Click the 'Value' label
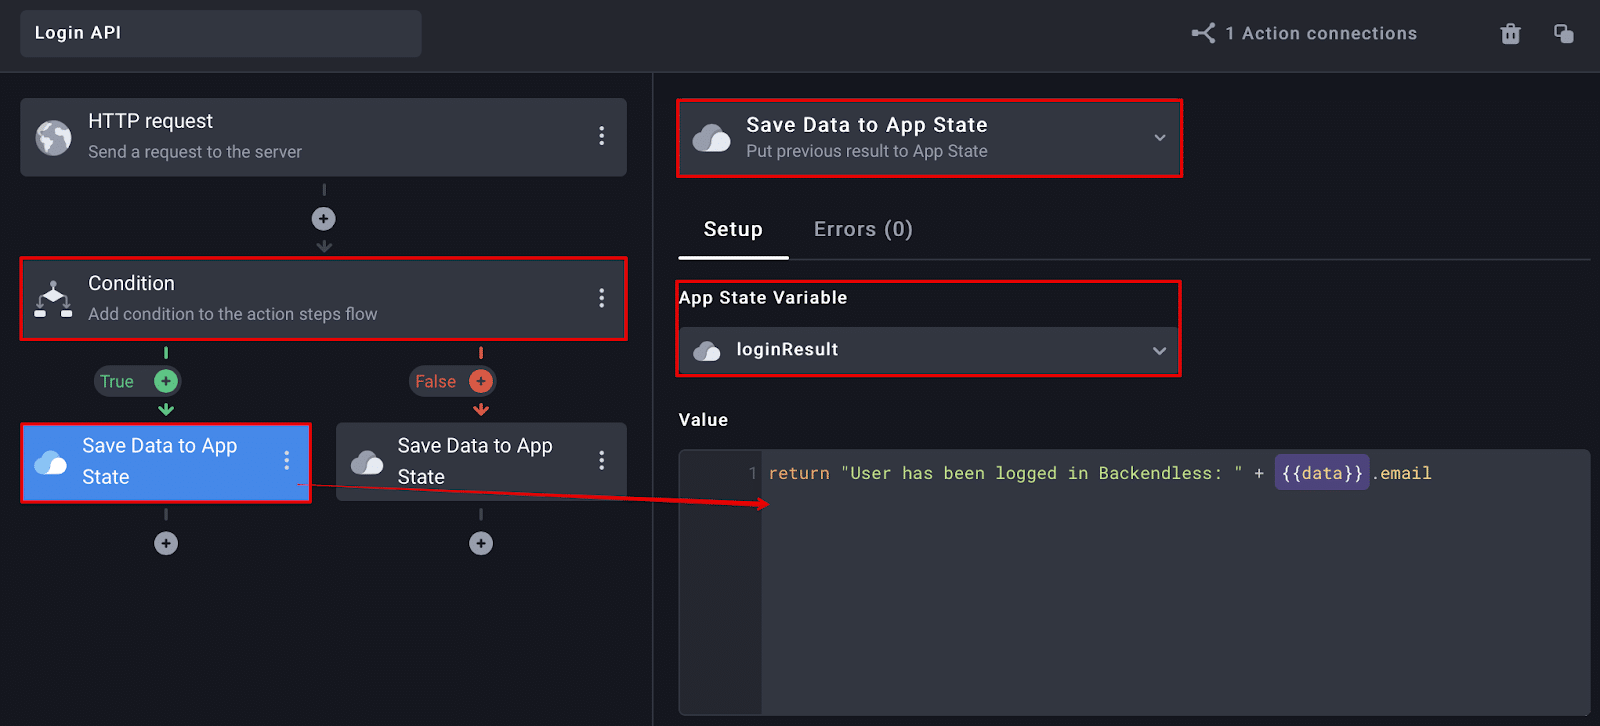1600x726 pixels. click(703, 420)
